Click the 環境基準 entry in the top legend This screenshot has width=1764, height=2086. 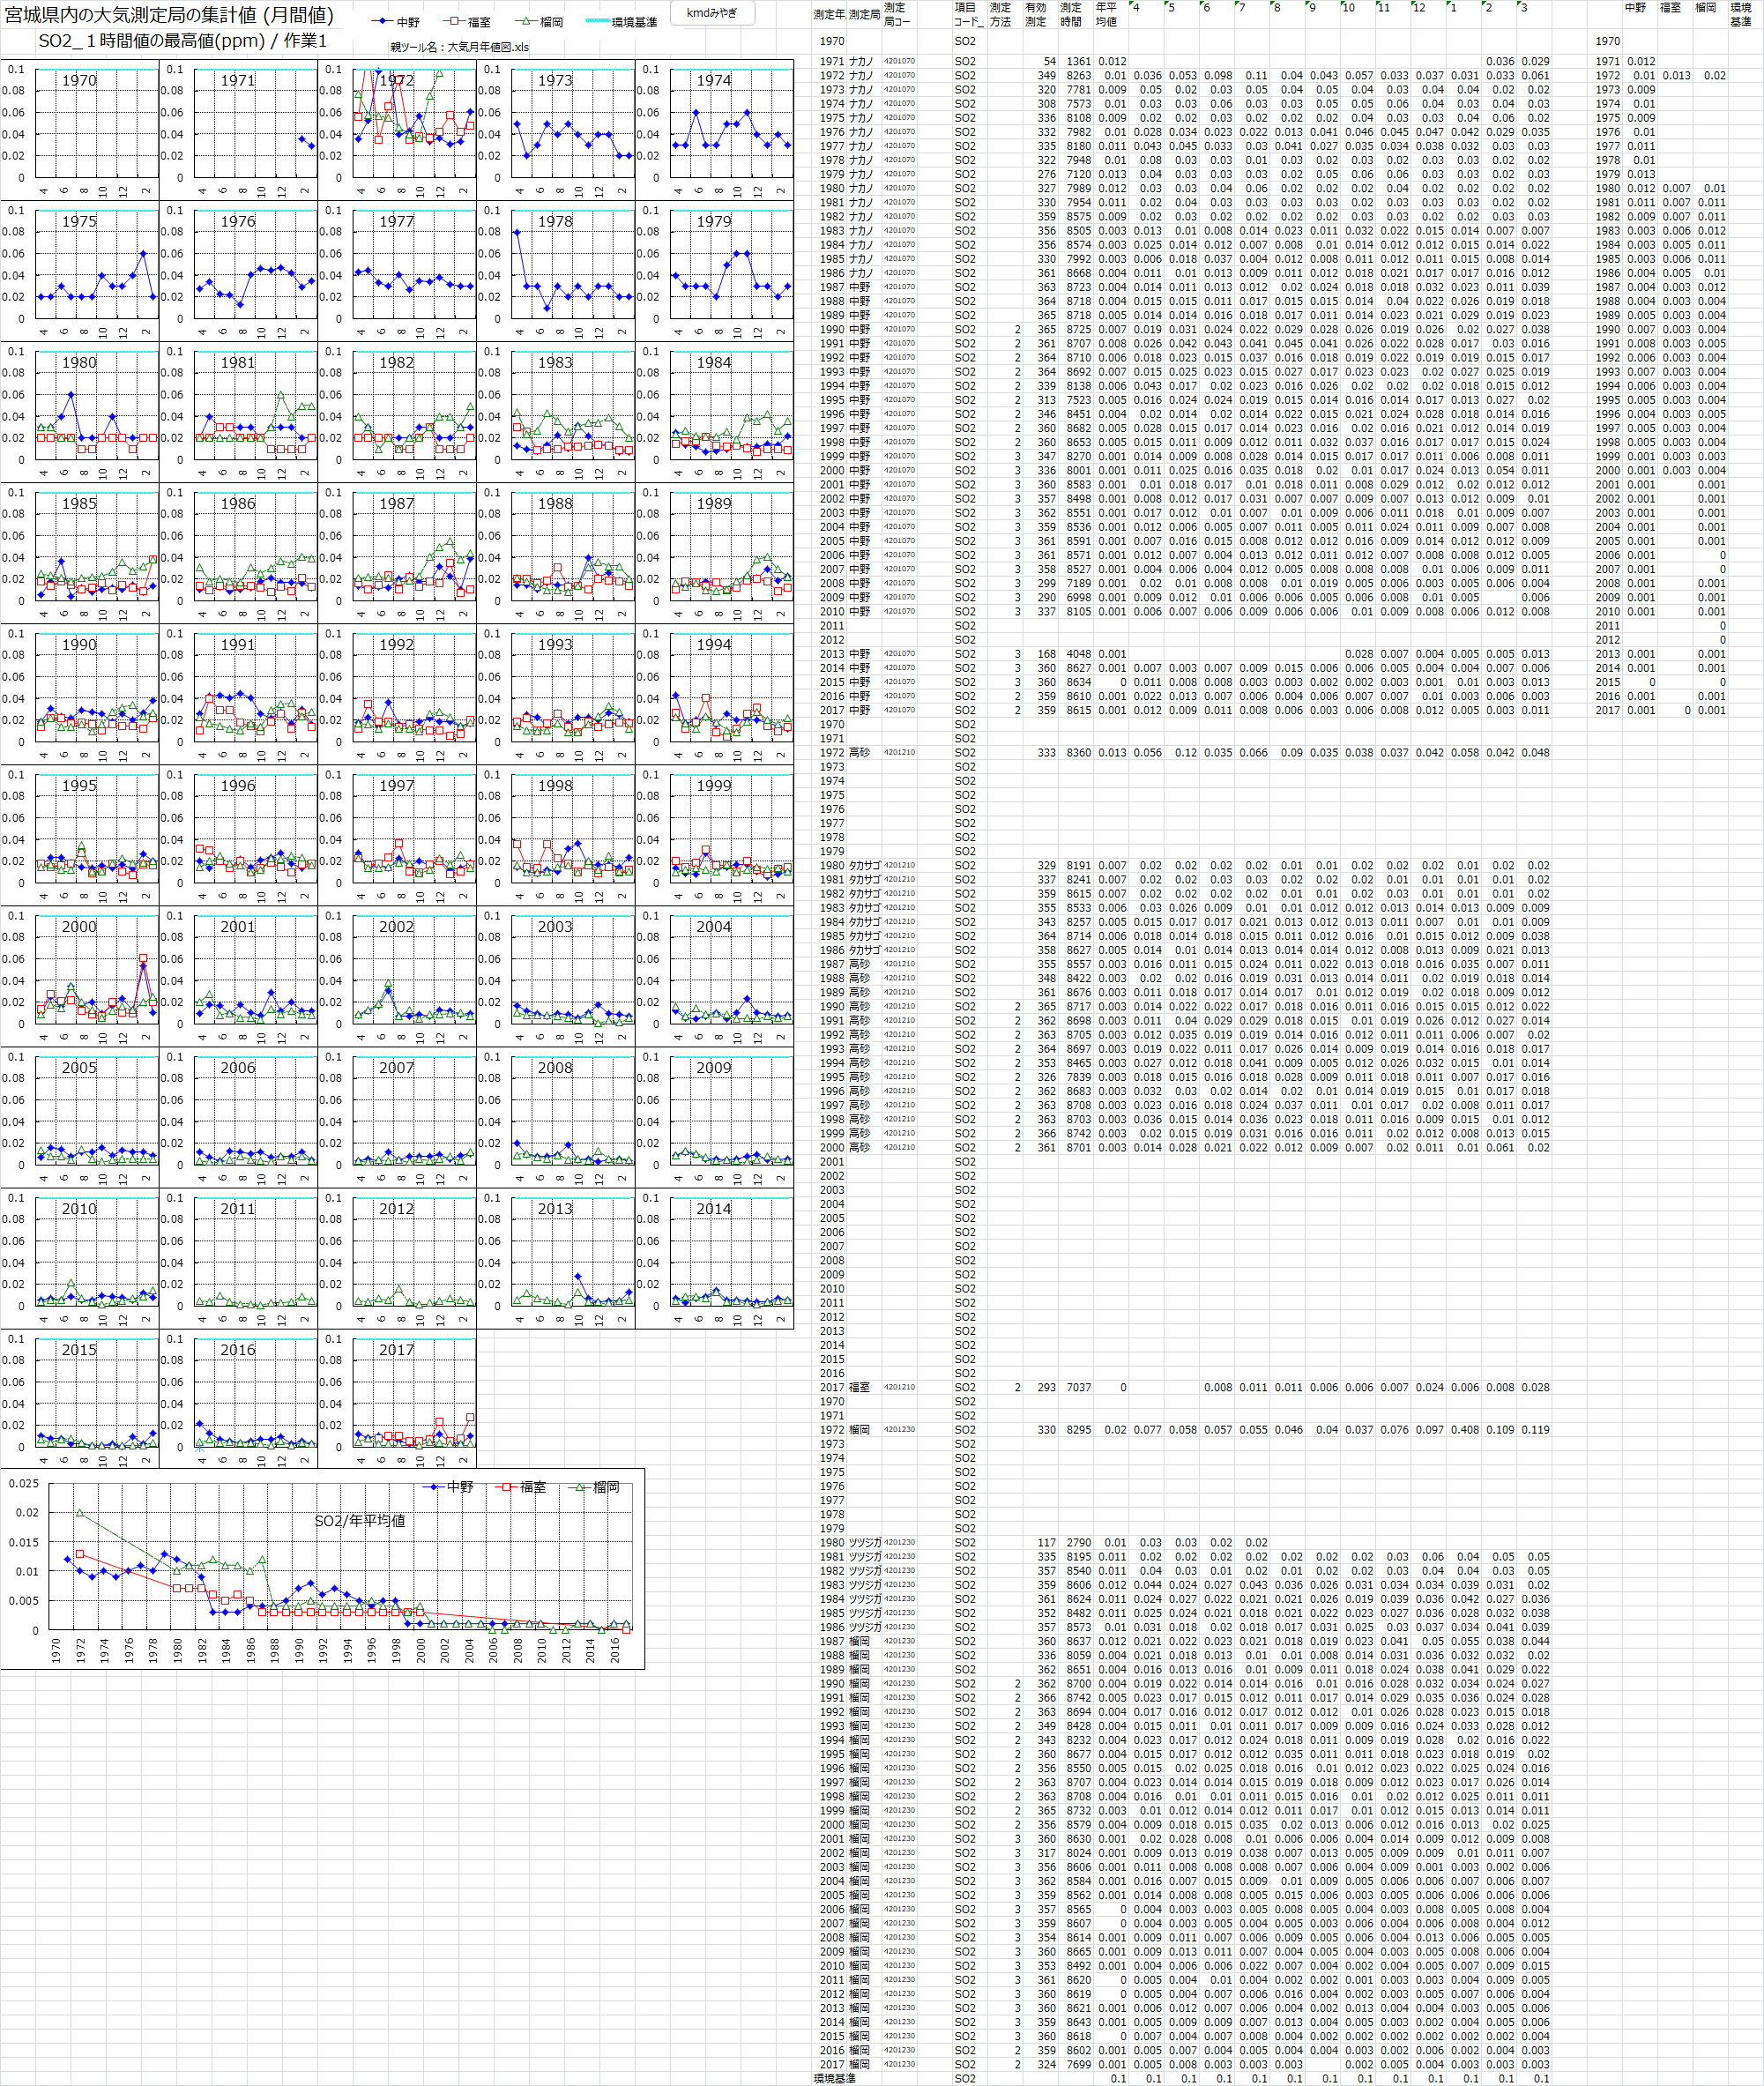point(621,22)
